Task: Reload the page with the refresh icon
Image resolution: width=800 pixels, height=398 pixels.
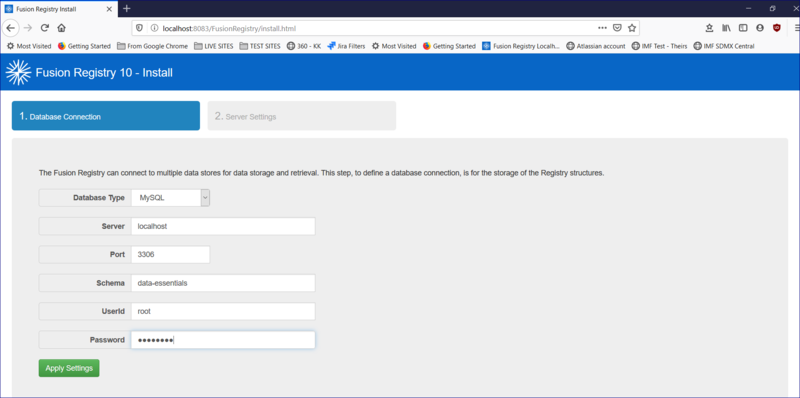Action: tap(45, 28)
